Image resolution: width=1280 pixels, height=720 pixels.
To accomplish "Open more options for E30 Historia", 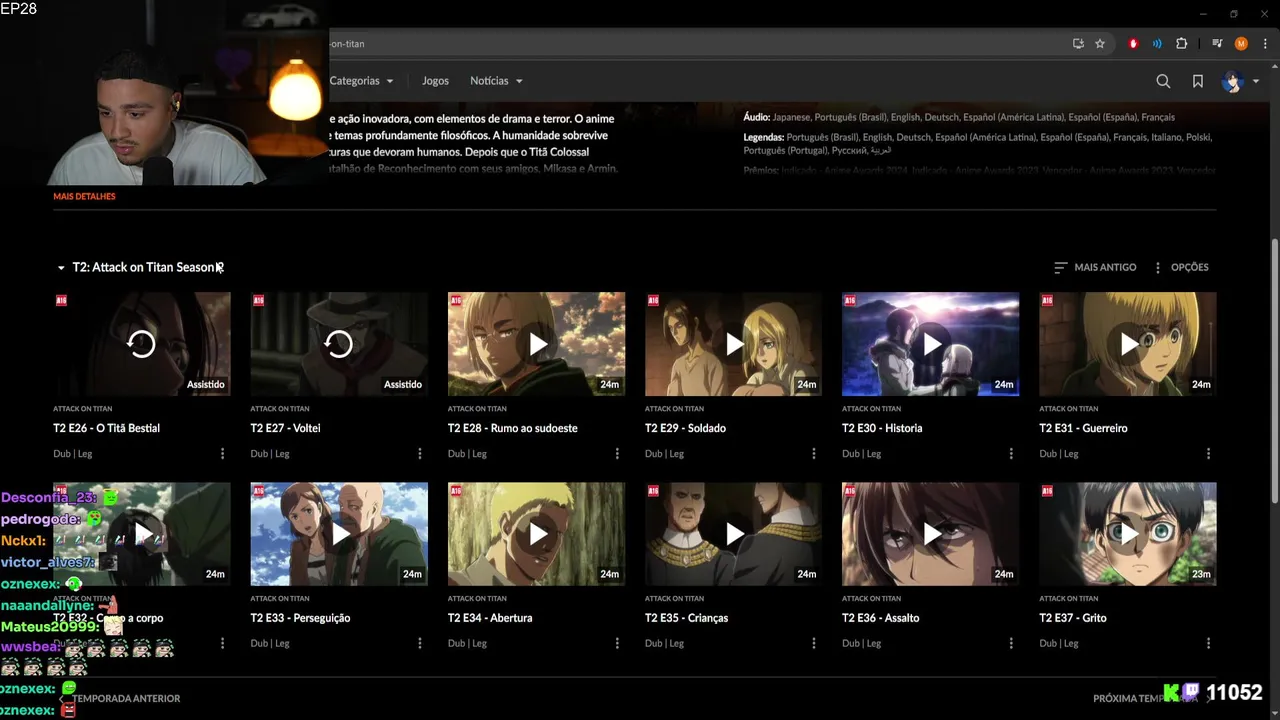I will pyautogui.click(x=1011, y=454).
